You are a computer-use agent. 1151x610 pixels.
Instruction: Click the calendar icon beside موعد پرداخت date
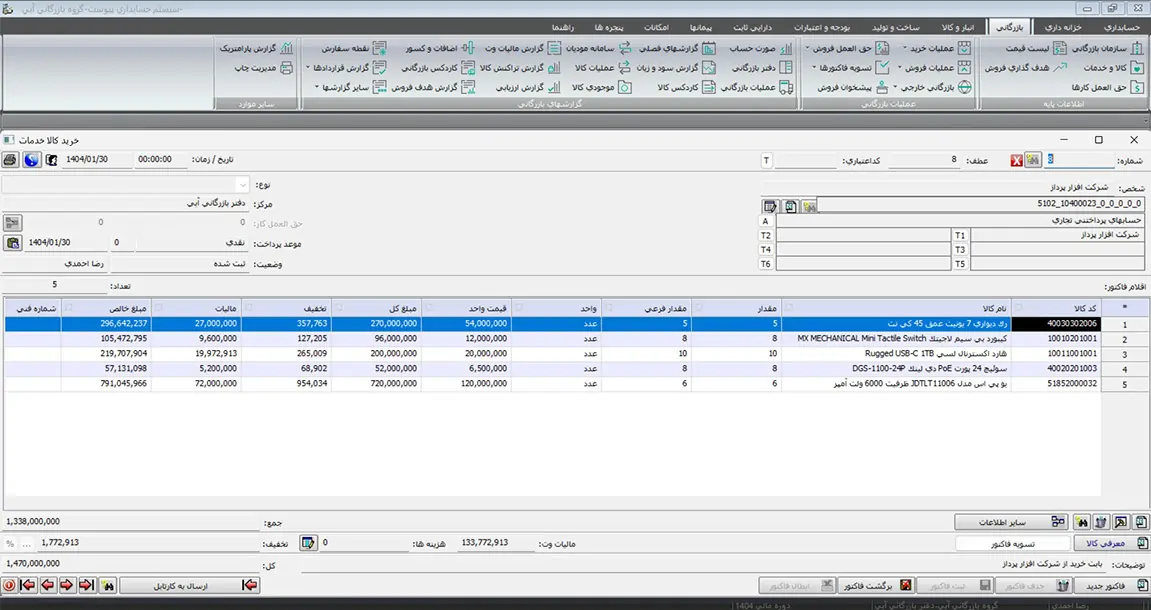(x=13, y=243)
